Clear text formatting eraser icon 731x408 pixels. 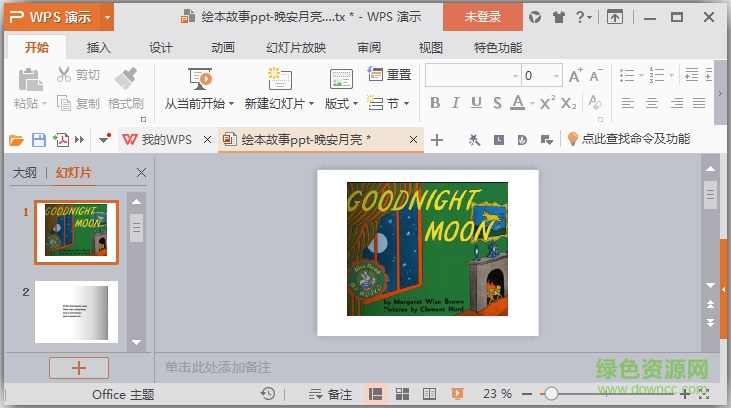(x=595, y=102)
